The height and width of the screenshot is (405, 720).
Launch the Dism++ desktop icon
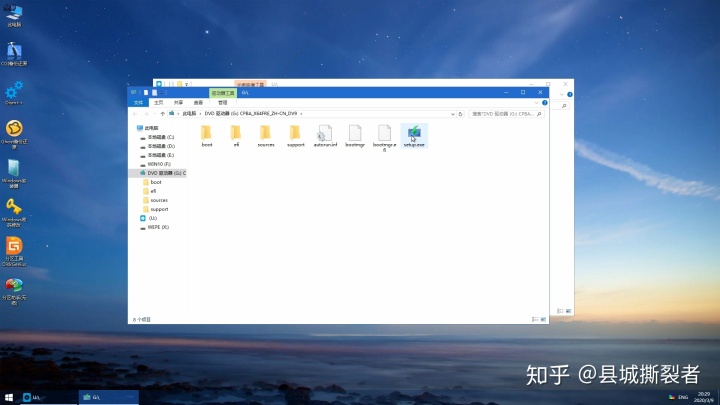click(14, 93)
